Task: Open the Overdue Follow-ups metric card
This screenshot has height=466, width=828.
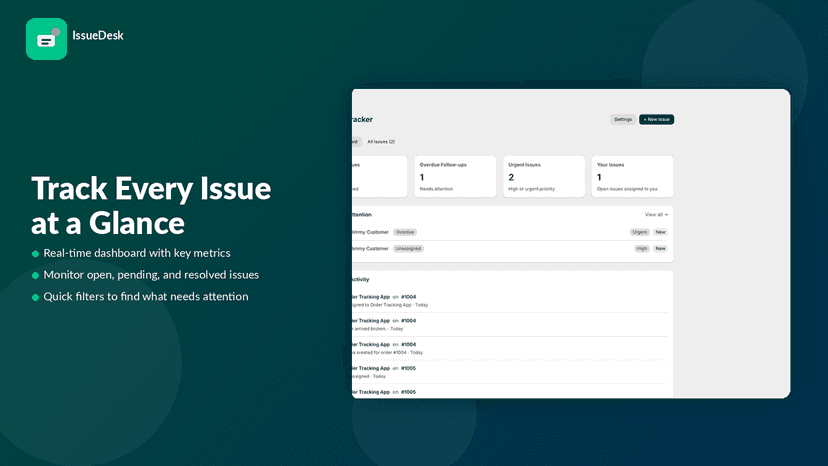Action: 455,176
